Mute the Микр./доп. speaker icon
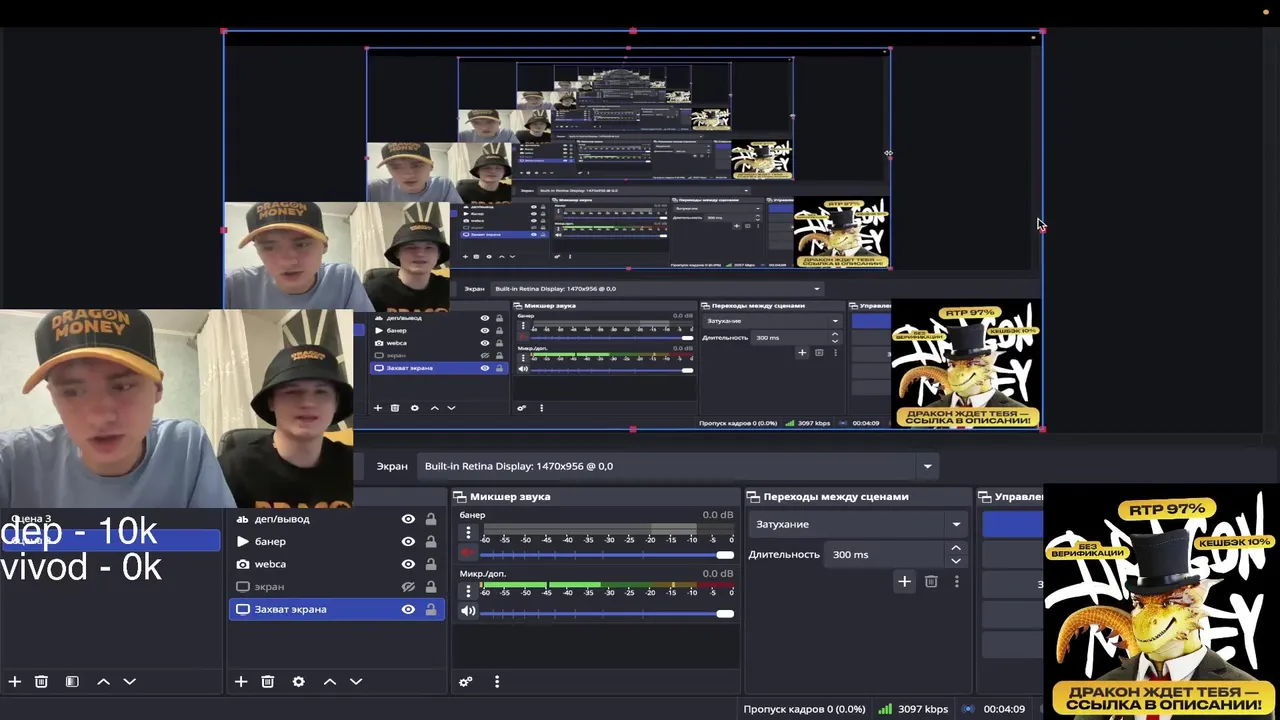 tap(467, 612)
